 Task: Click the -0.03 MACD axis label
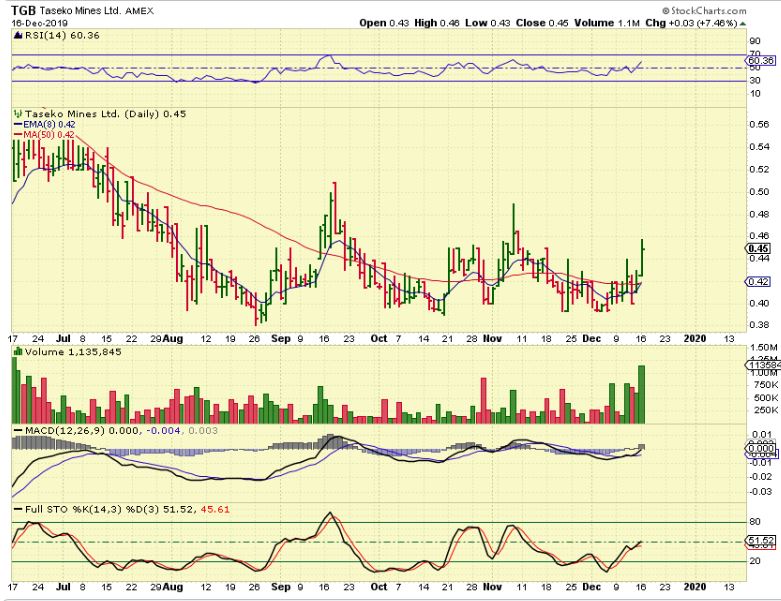761,492
